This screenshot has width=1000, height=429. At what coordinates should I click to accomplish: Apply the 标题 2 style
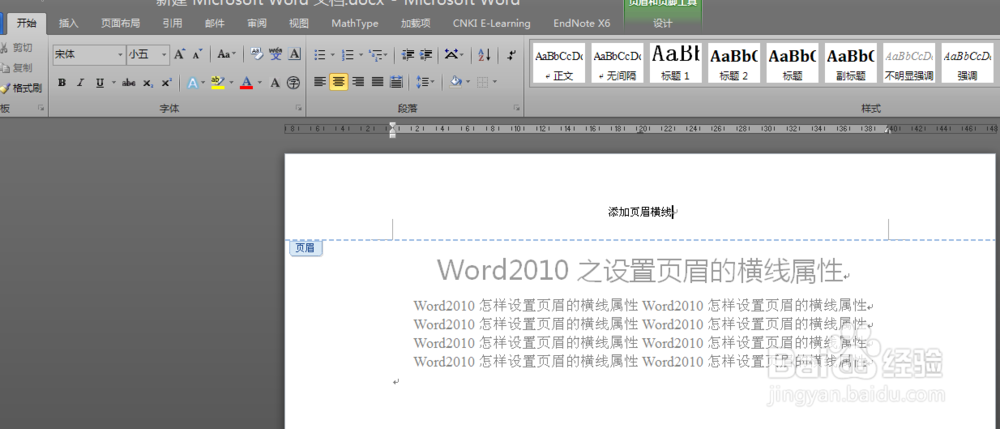pos(734,63)
